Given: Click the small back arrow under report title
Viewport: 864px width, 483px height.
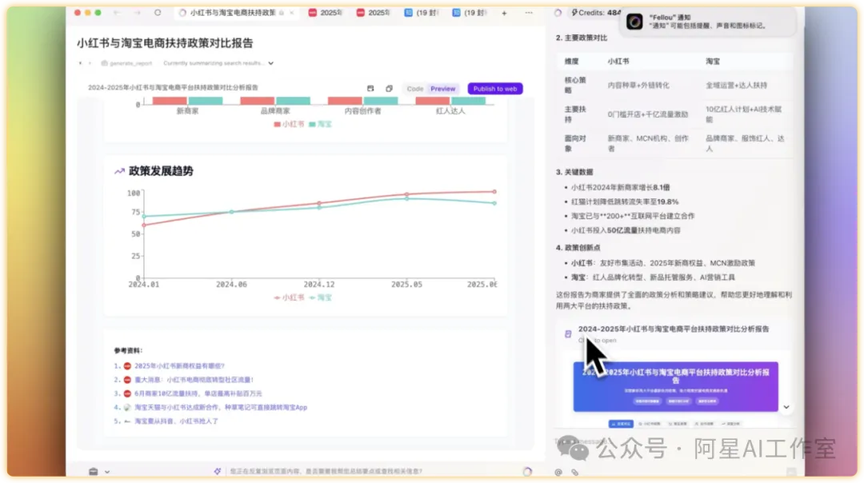Looking at the screenshot, I should click(80, 63).
